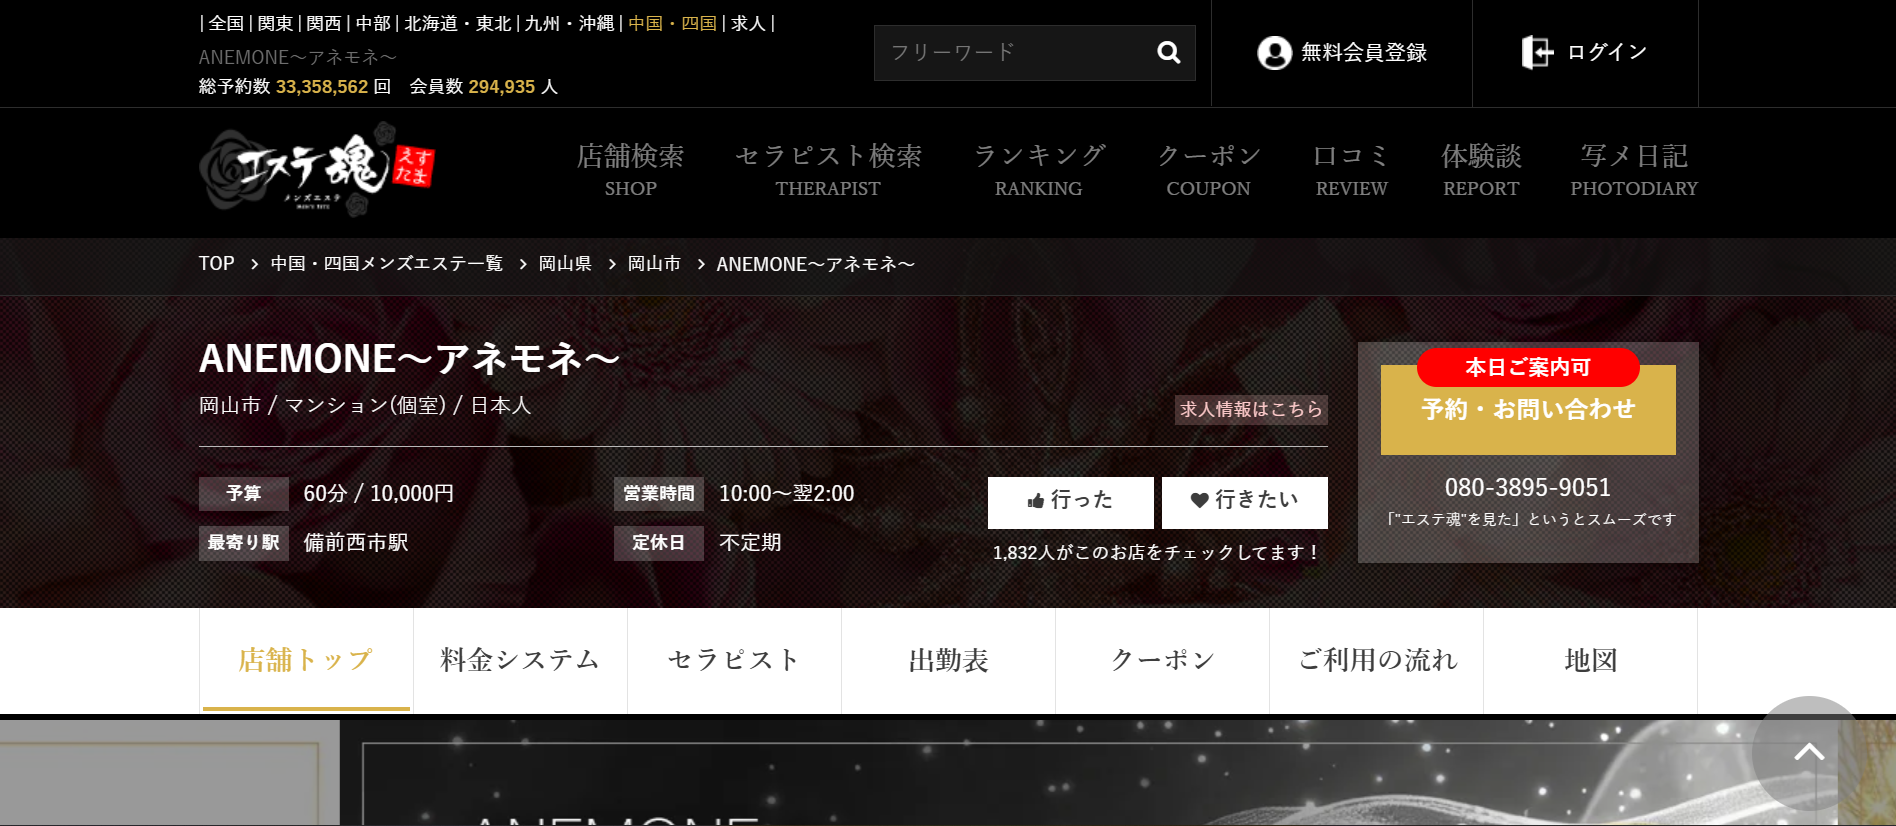Click 本日ご案内可 red badge
The image size is (1896, 826).
click(x=1528, y=367)
